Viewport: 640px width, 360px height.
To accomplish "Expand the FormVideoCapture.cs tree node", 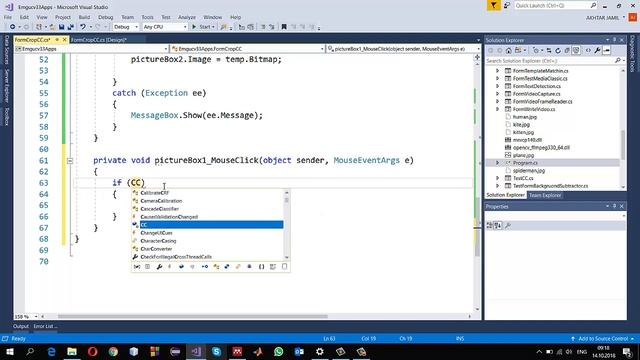I will [x=498, y=94].
